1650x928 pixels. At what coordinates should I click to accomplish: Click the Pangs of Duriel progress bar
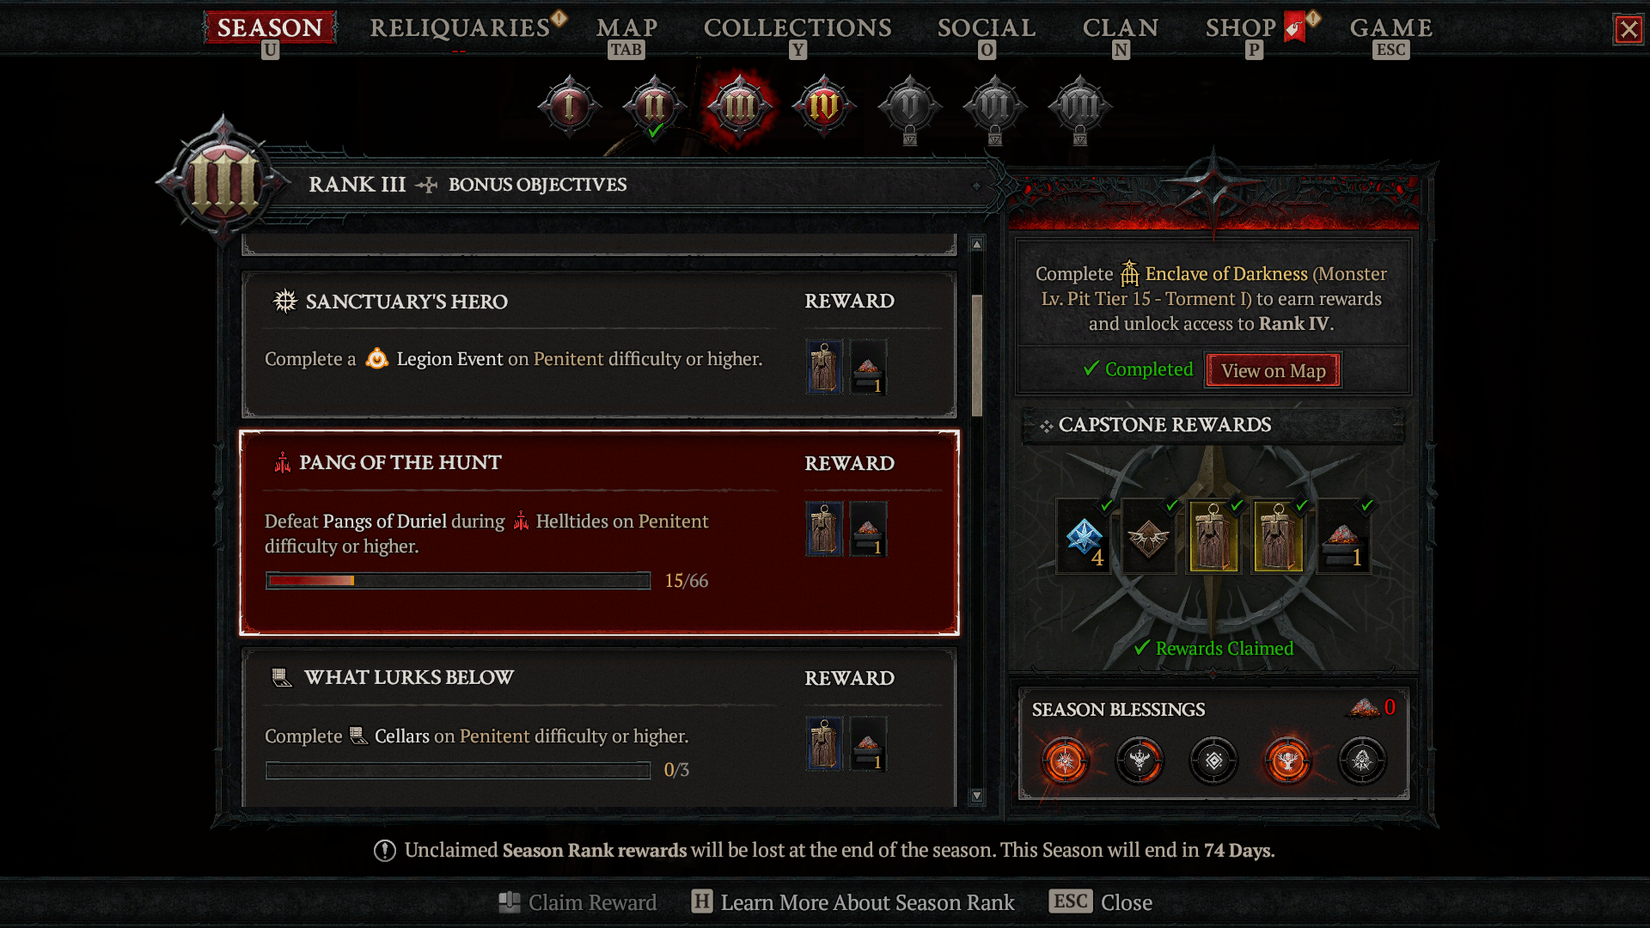458,580
